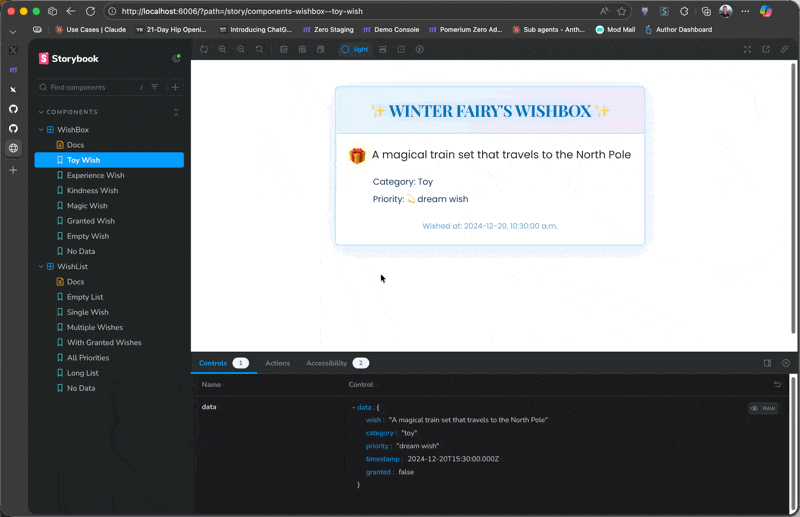Edit the wish string value in Controls
The height and width of the screenshot is (517, 800).
(x=468, y=420)
